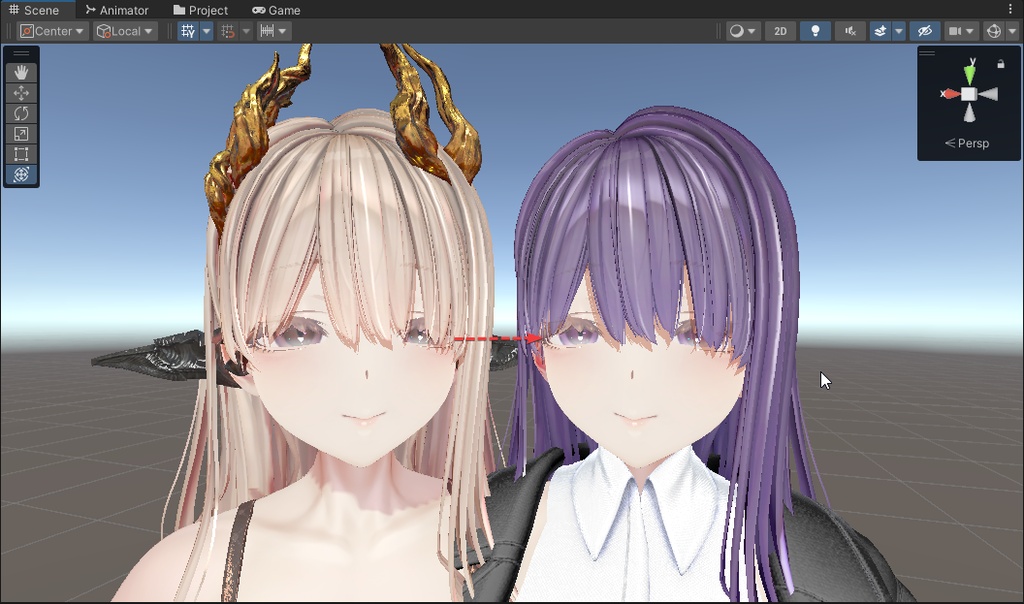The image size is (1024, 604).
Task: Toggle scene audio mute button
Action: coord(850,31)
